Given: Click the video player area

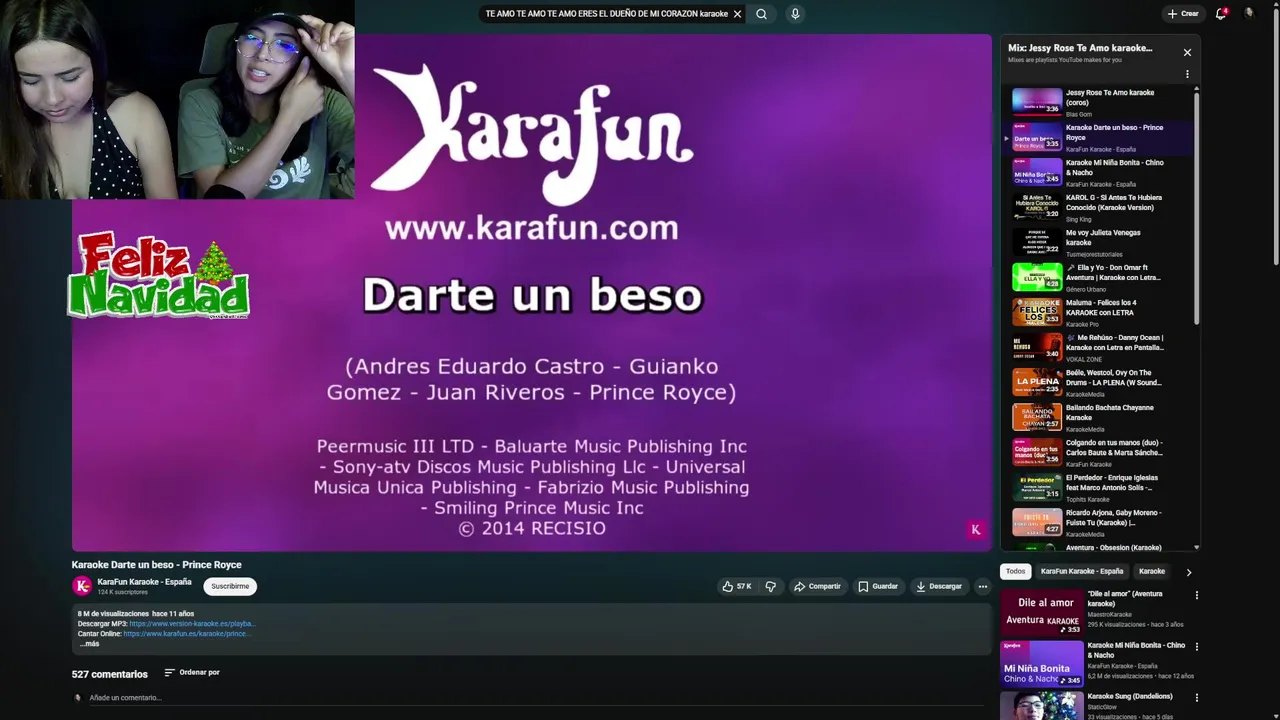Looking at the screenshot, I should 531,292.
